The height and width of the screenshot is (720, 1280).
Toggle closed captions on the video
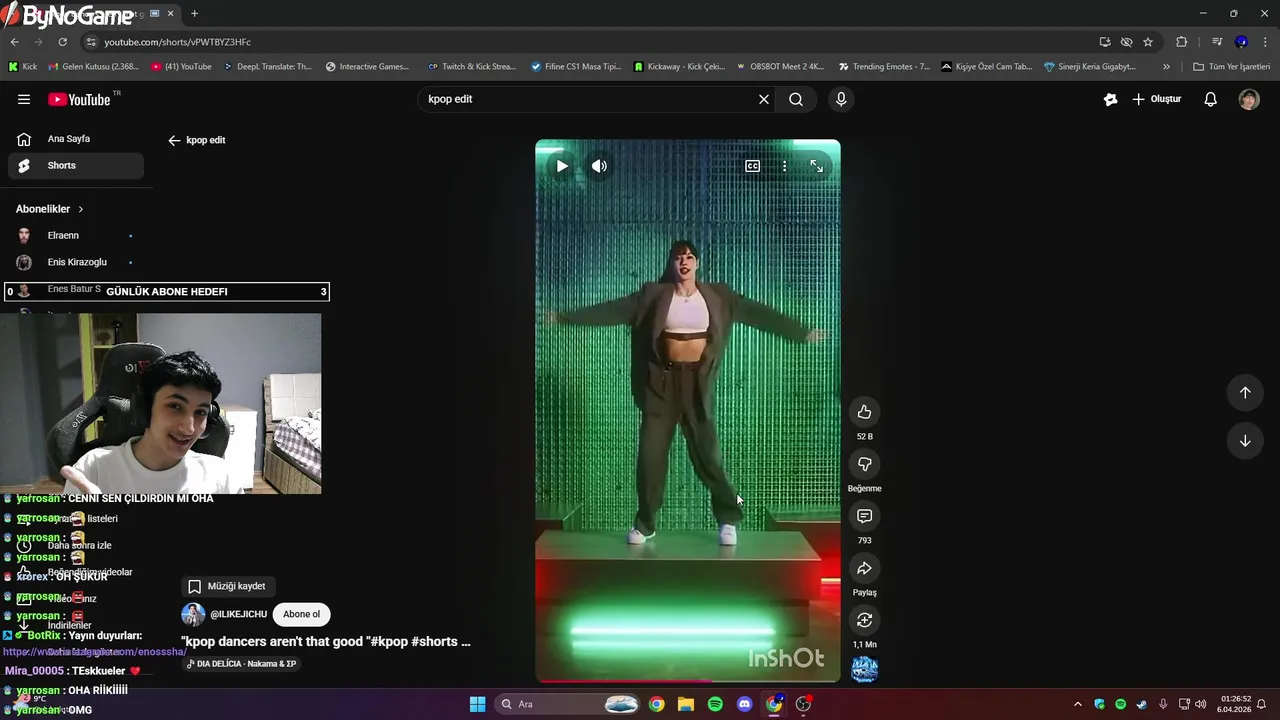tap(752, 166)
